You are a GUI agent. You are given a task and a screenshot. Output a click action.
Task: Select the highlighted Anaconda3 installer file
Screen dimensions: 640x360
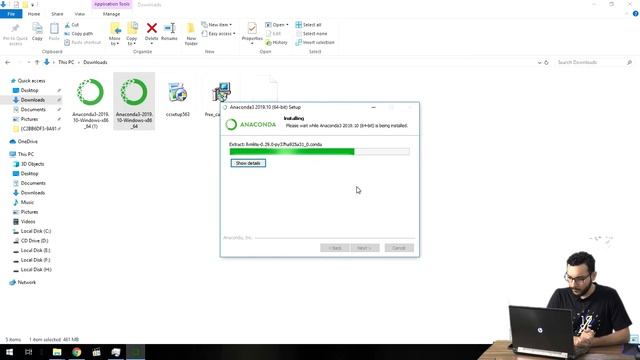pyautogui.click(x=134, y=102)
